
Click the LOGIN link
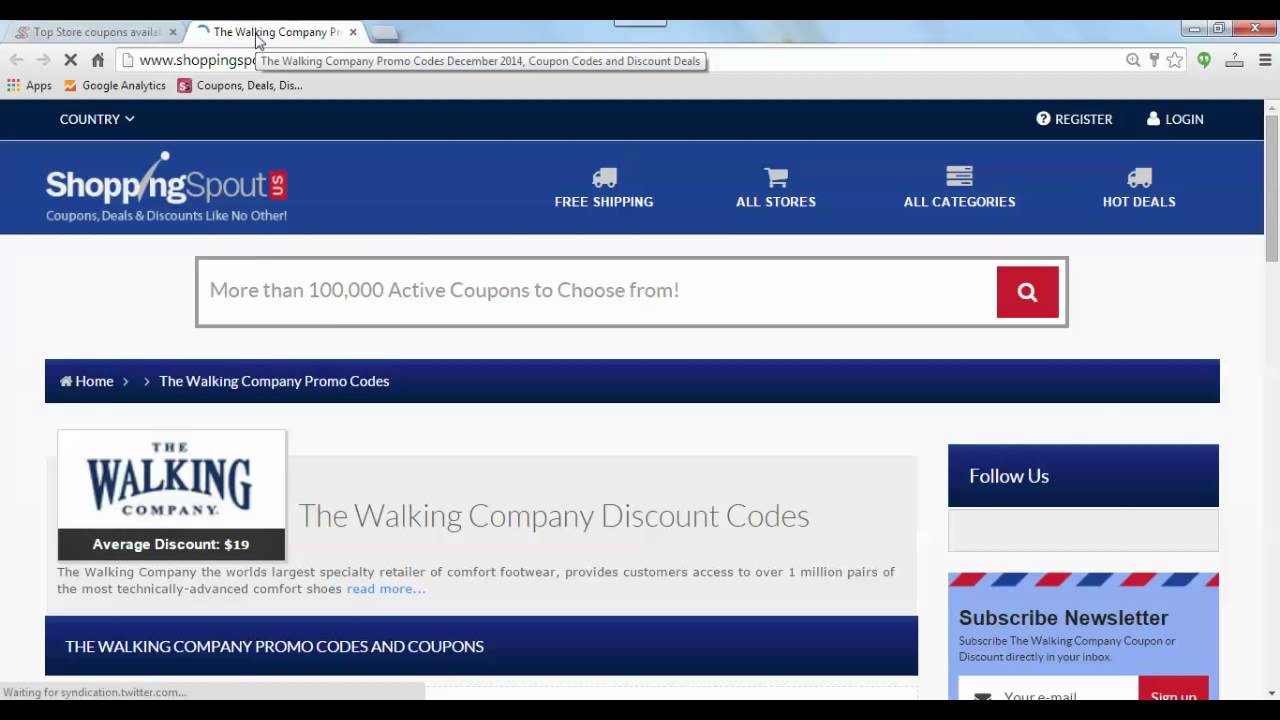pos(1175,119)
